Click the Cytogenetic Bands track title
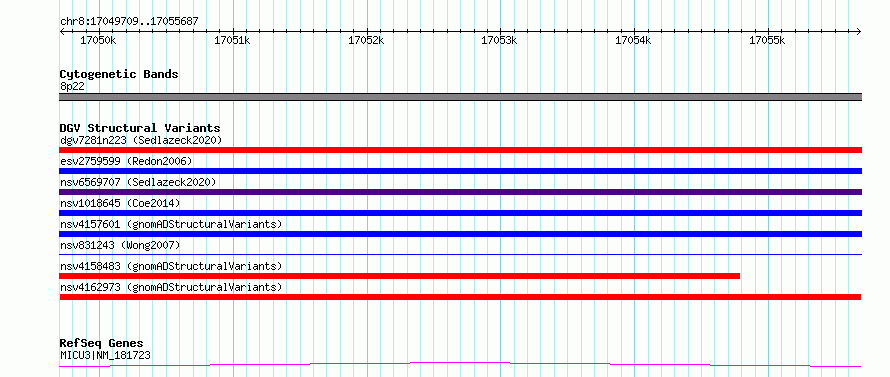Viewport: 890px width, 377px height. coord(119,74)
